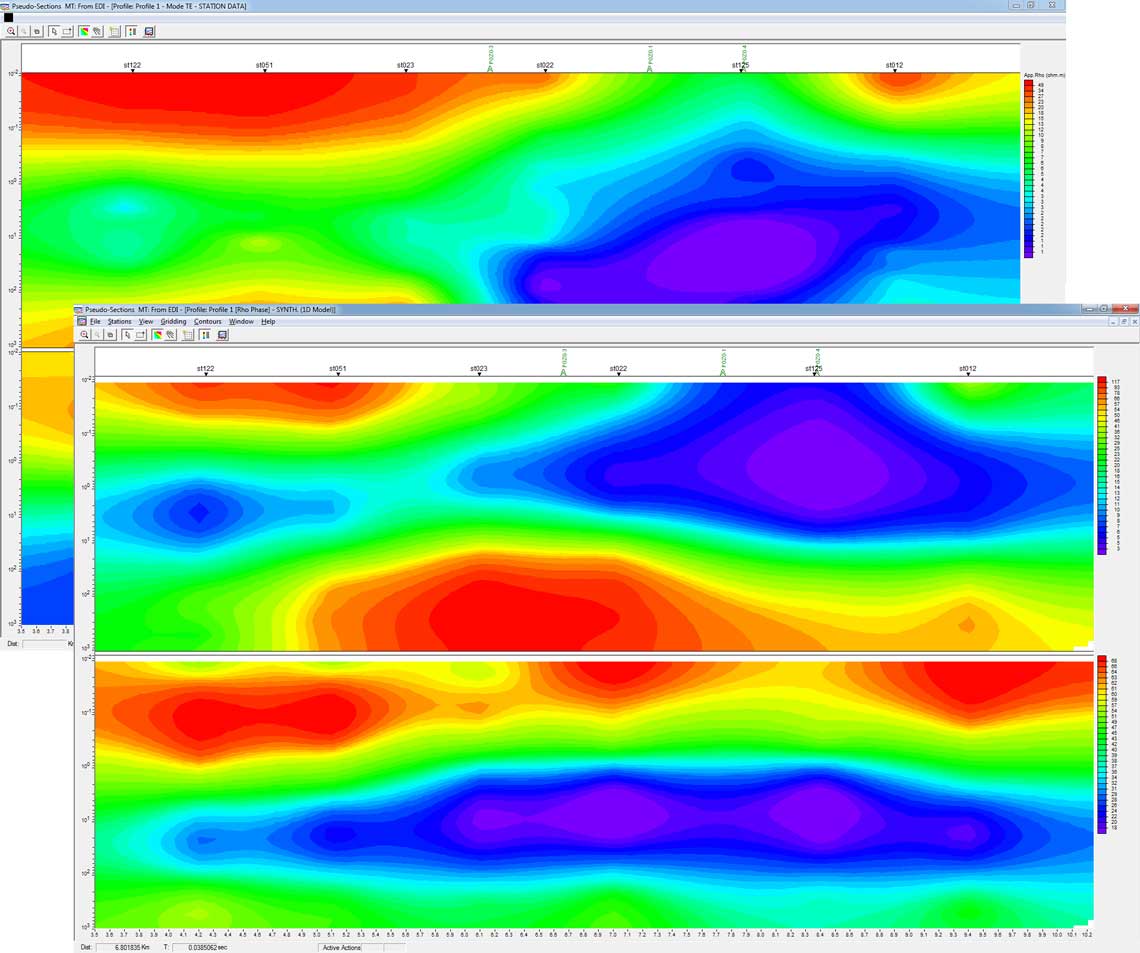Image resolution: width=1140 pixels, height=953 pixels.
Task: Click the gridding tool icon
Action: [x=114, y=31]
